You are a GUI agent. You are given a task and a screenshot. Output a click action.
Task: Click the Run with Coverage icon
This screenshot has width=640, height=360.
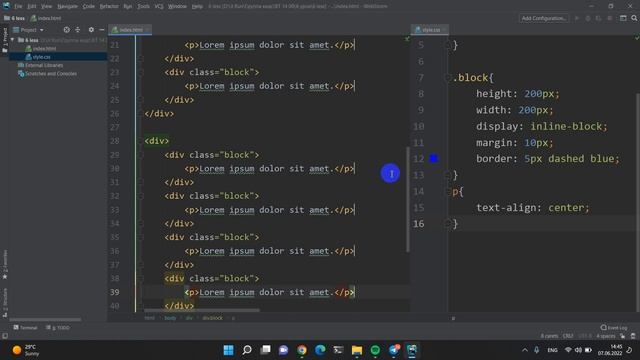(x=598, y=18)
